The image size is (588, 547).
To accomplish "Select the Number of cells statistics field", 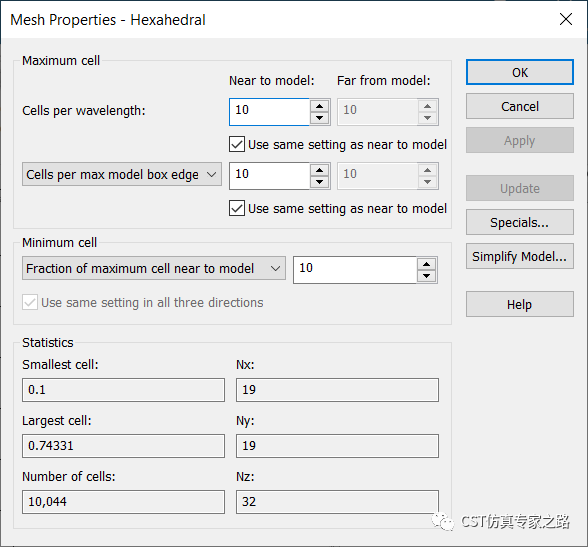I will 123,502.
